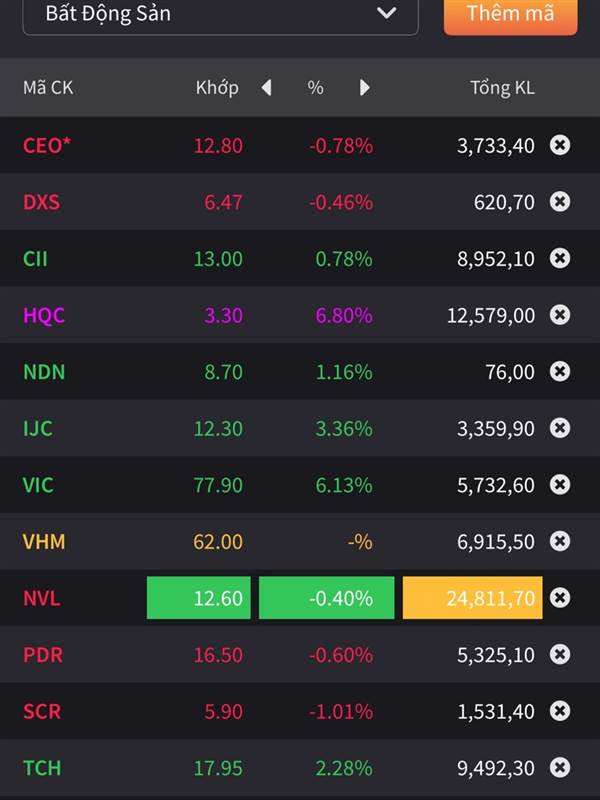Switch column with left arrow beside %

pos(266,88)
